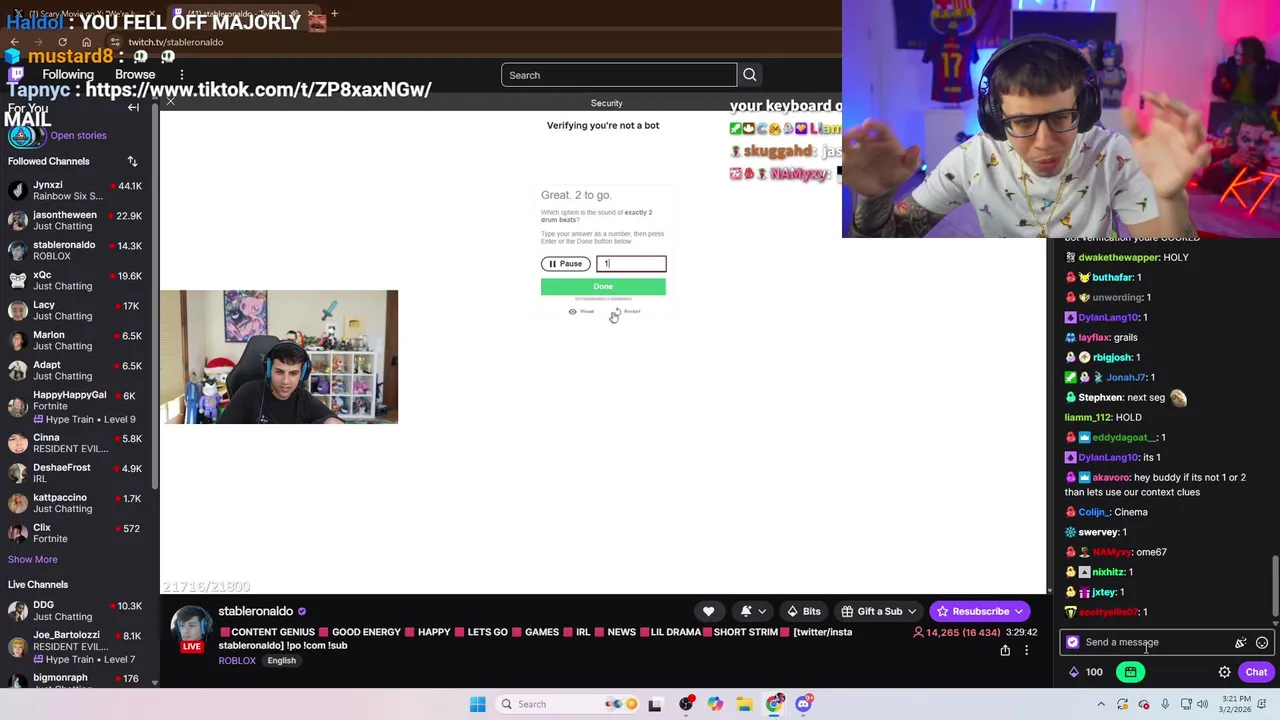Open the DDG live channel
Screen dimensions: 1280x720
tap(76, 610)
